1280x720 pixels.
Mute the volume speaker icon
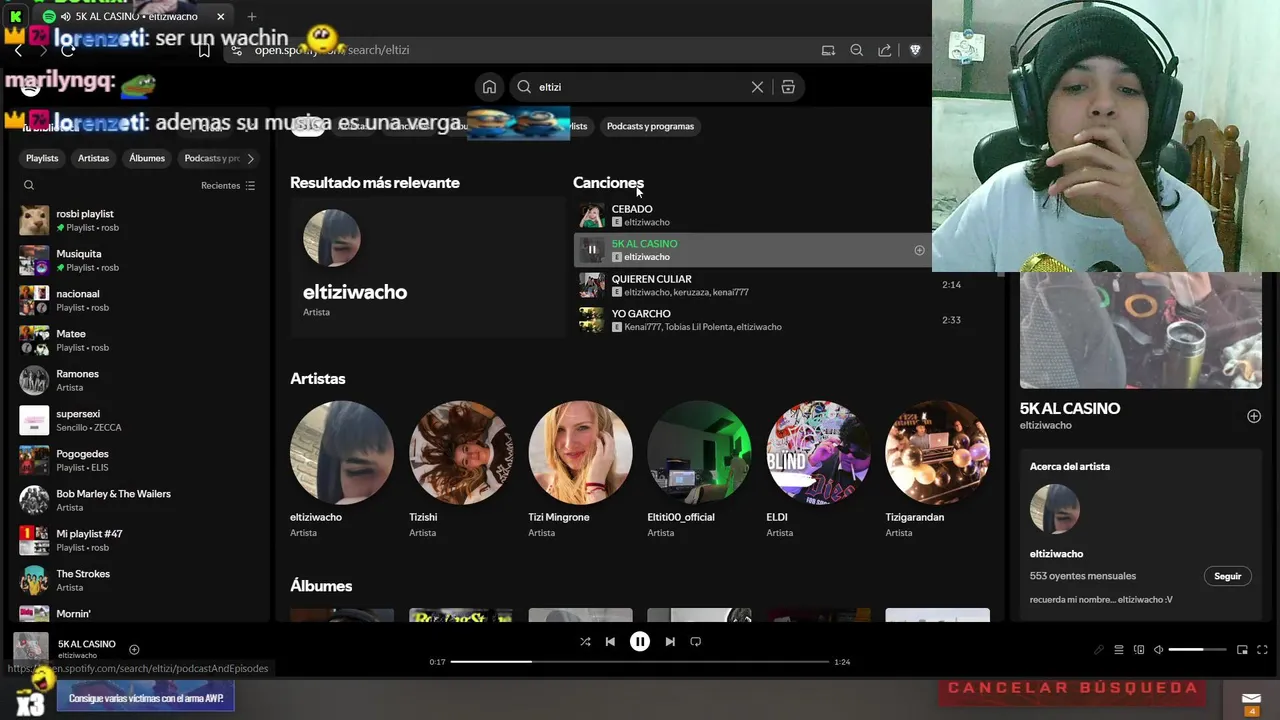point(1159,650)
